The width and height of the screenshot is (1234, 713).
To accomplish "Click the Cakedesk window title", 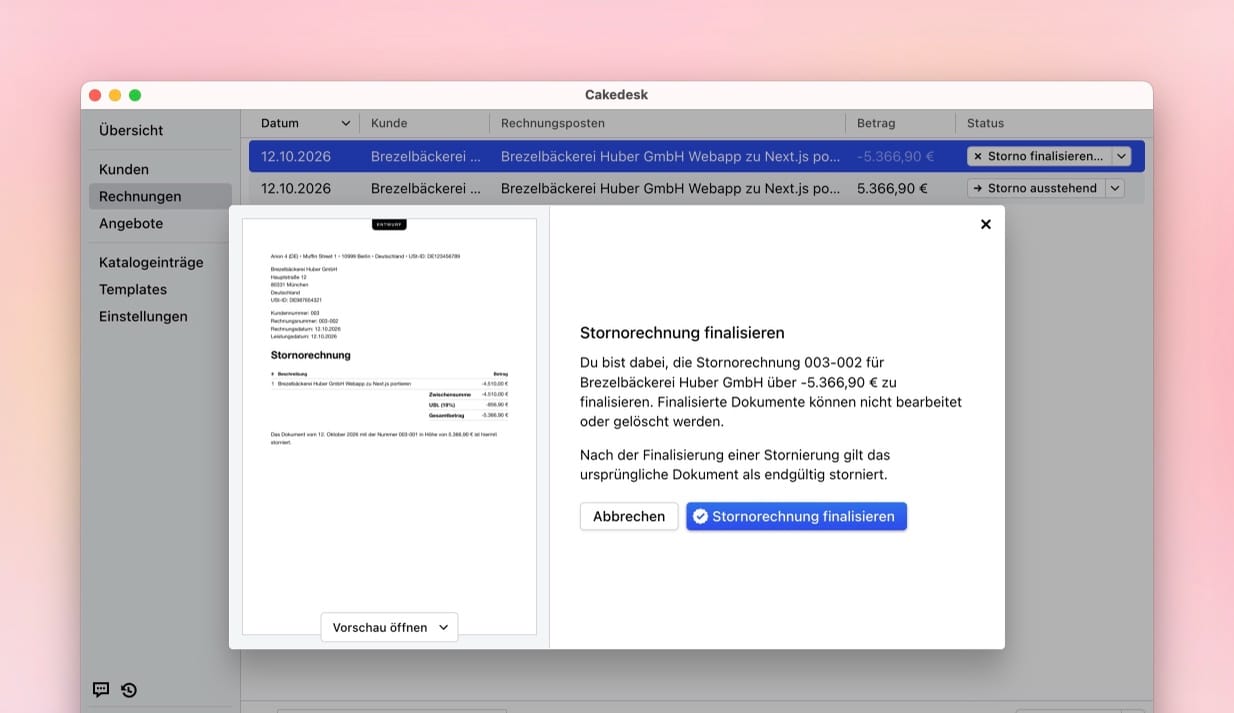I will coord(617,95).
